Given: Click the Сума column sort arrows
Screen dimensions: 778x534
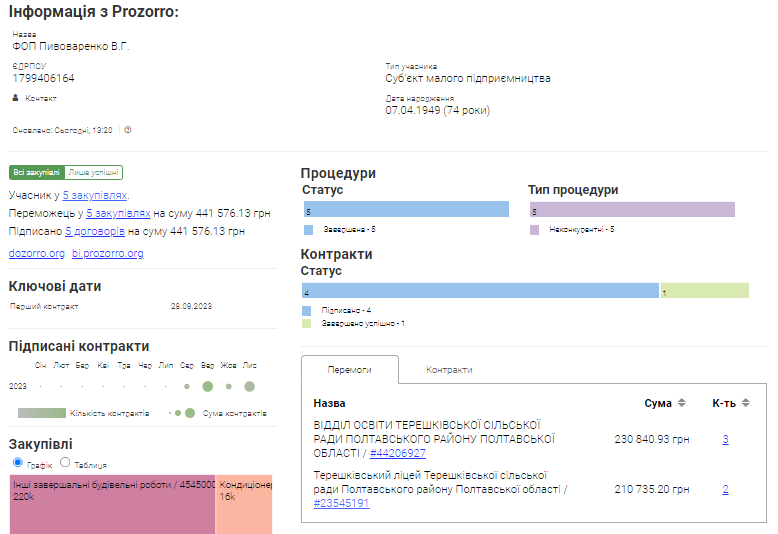Looking at the screenshot, I should 682,403.
